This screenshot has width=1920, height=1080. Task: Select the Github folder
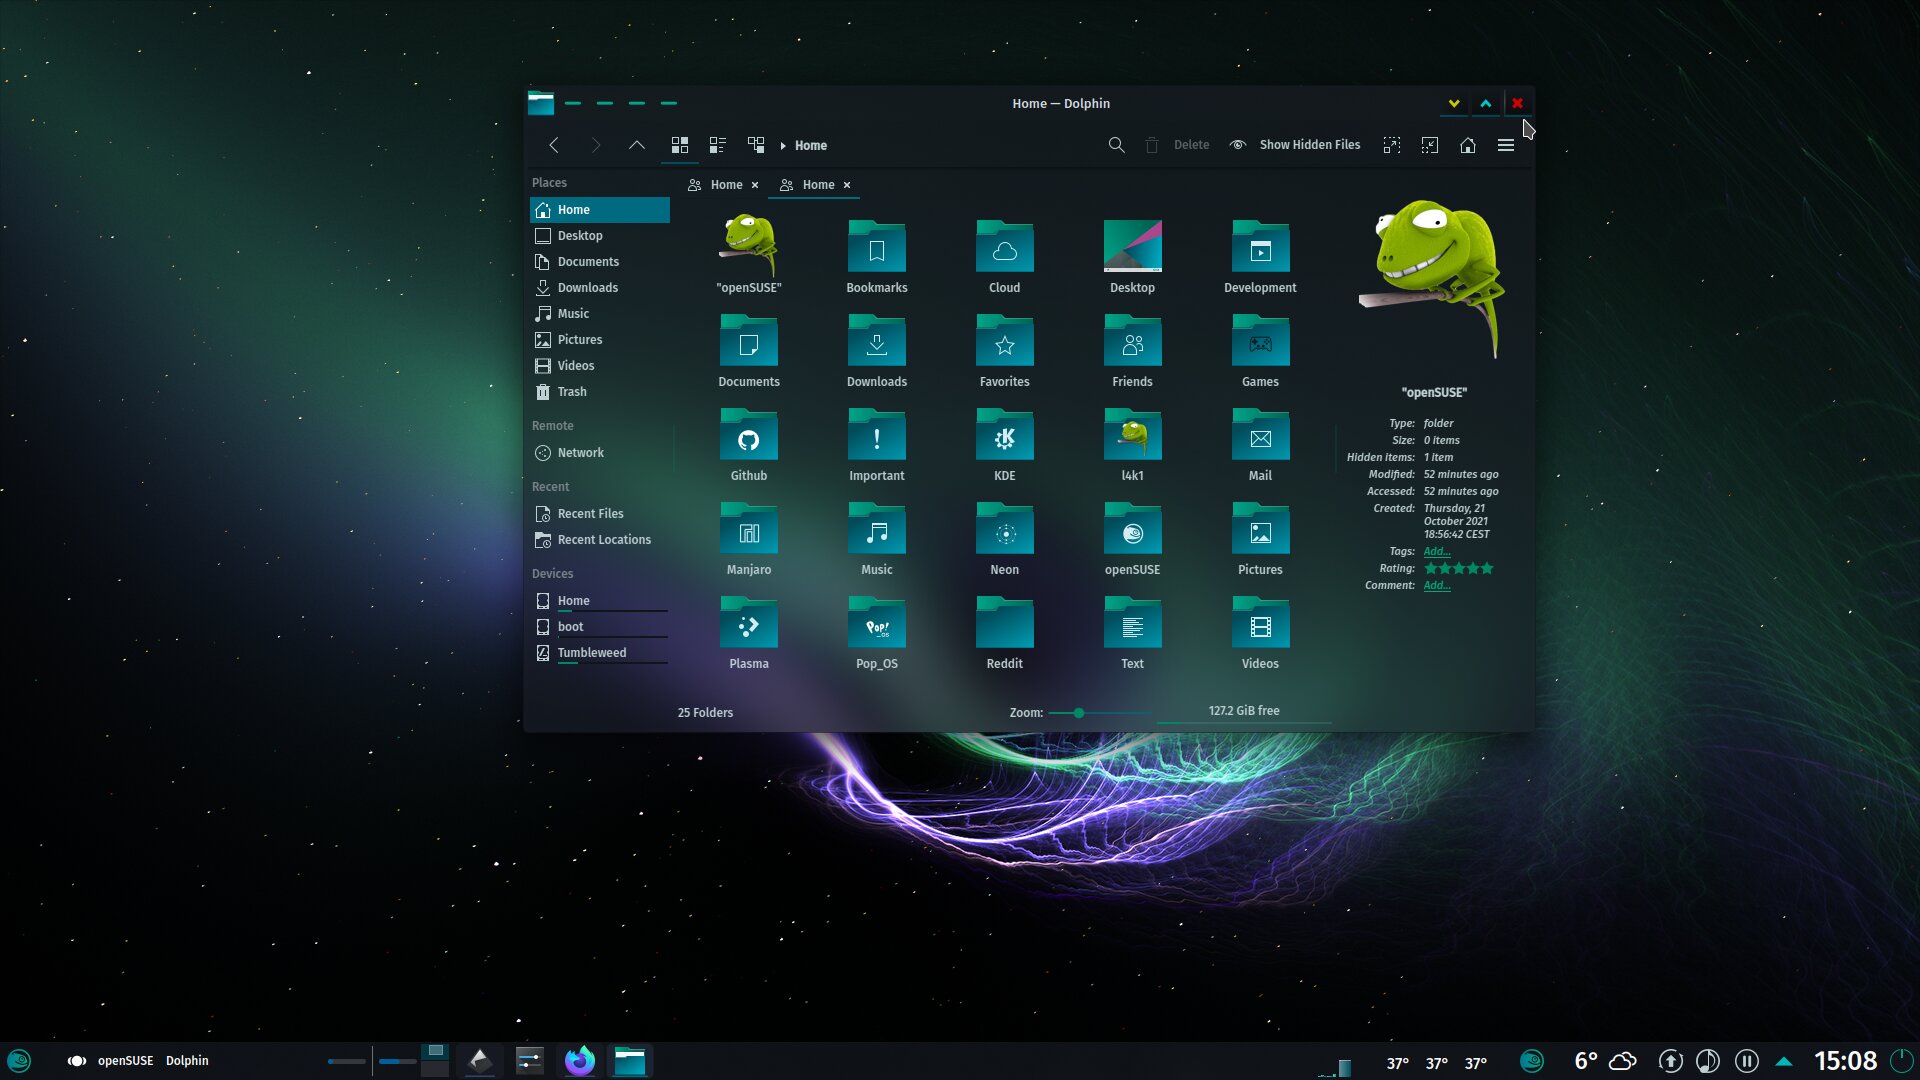[x=748, y=445]
